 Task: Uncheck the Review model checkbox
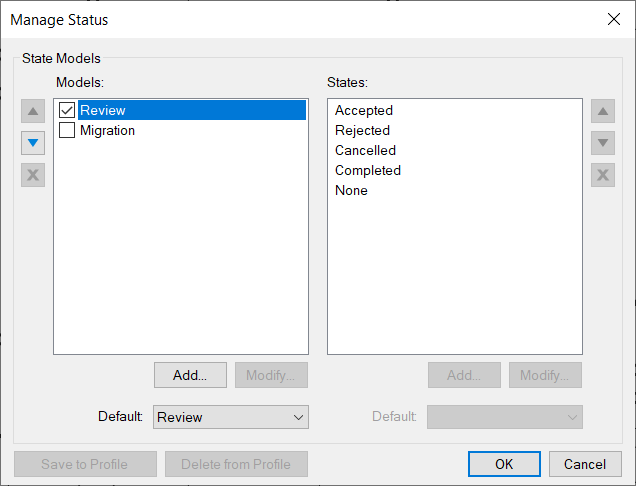(x=67, y=111)
